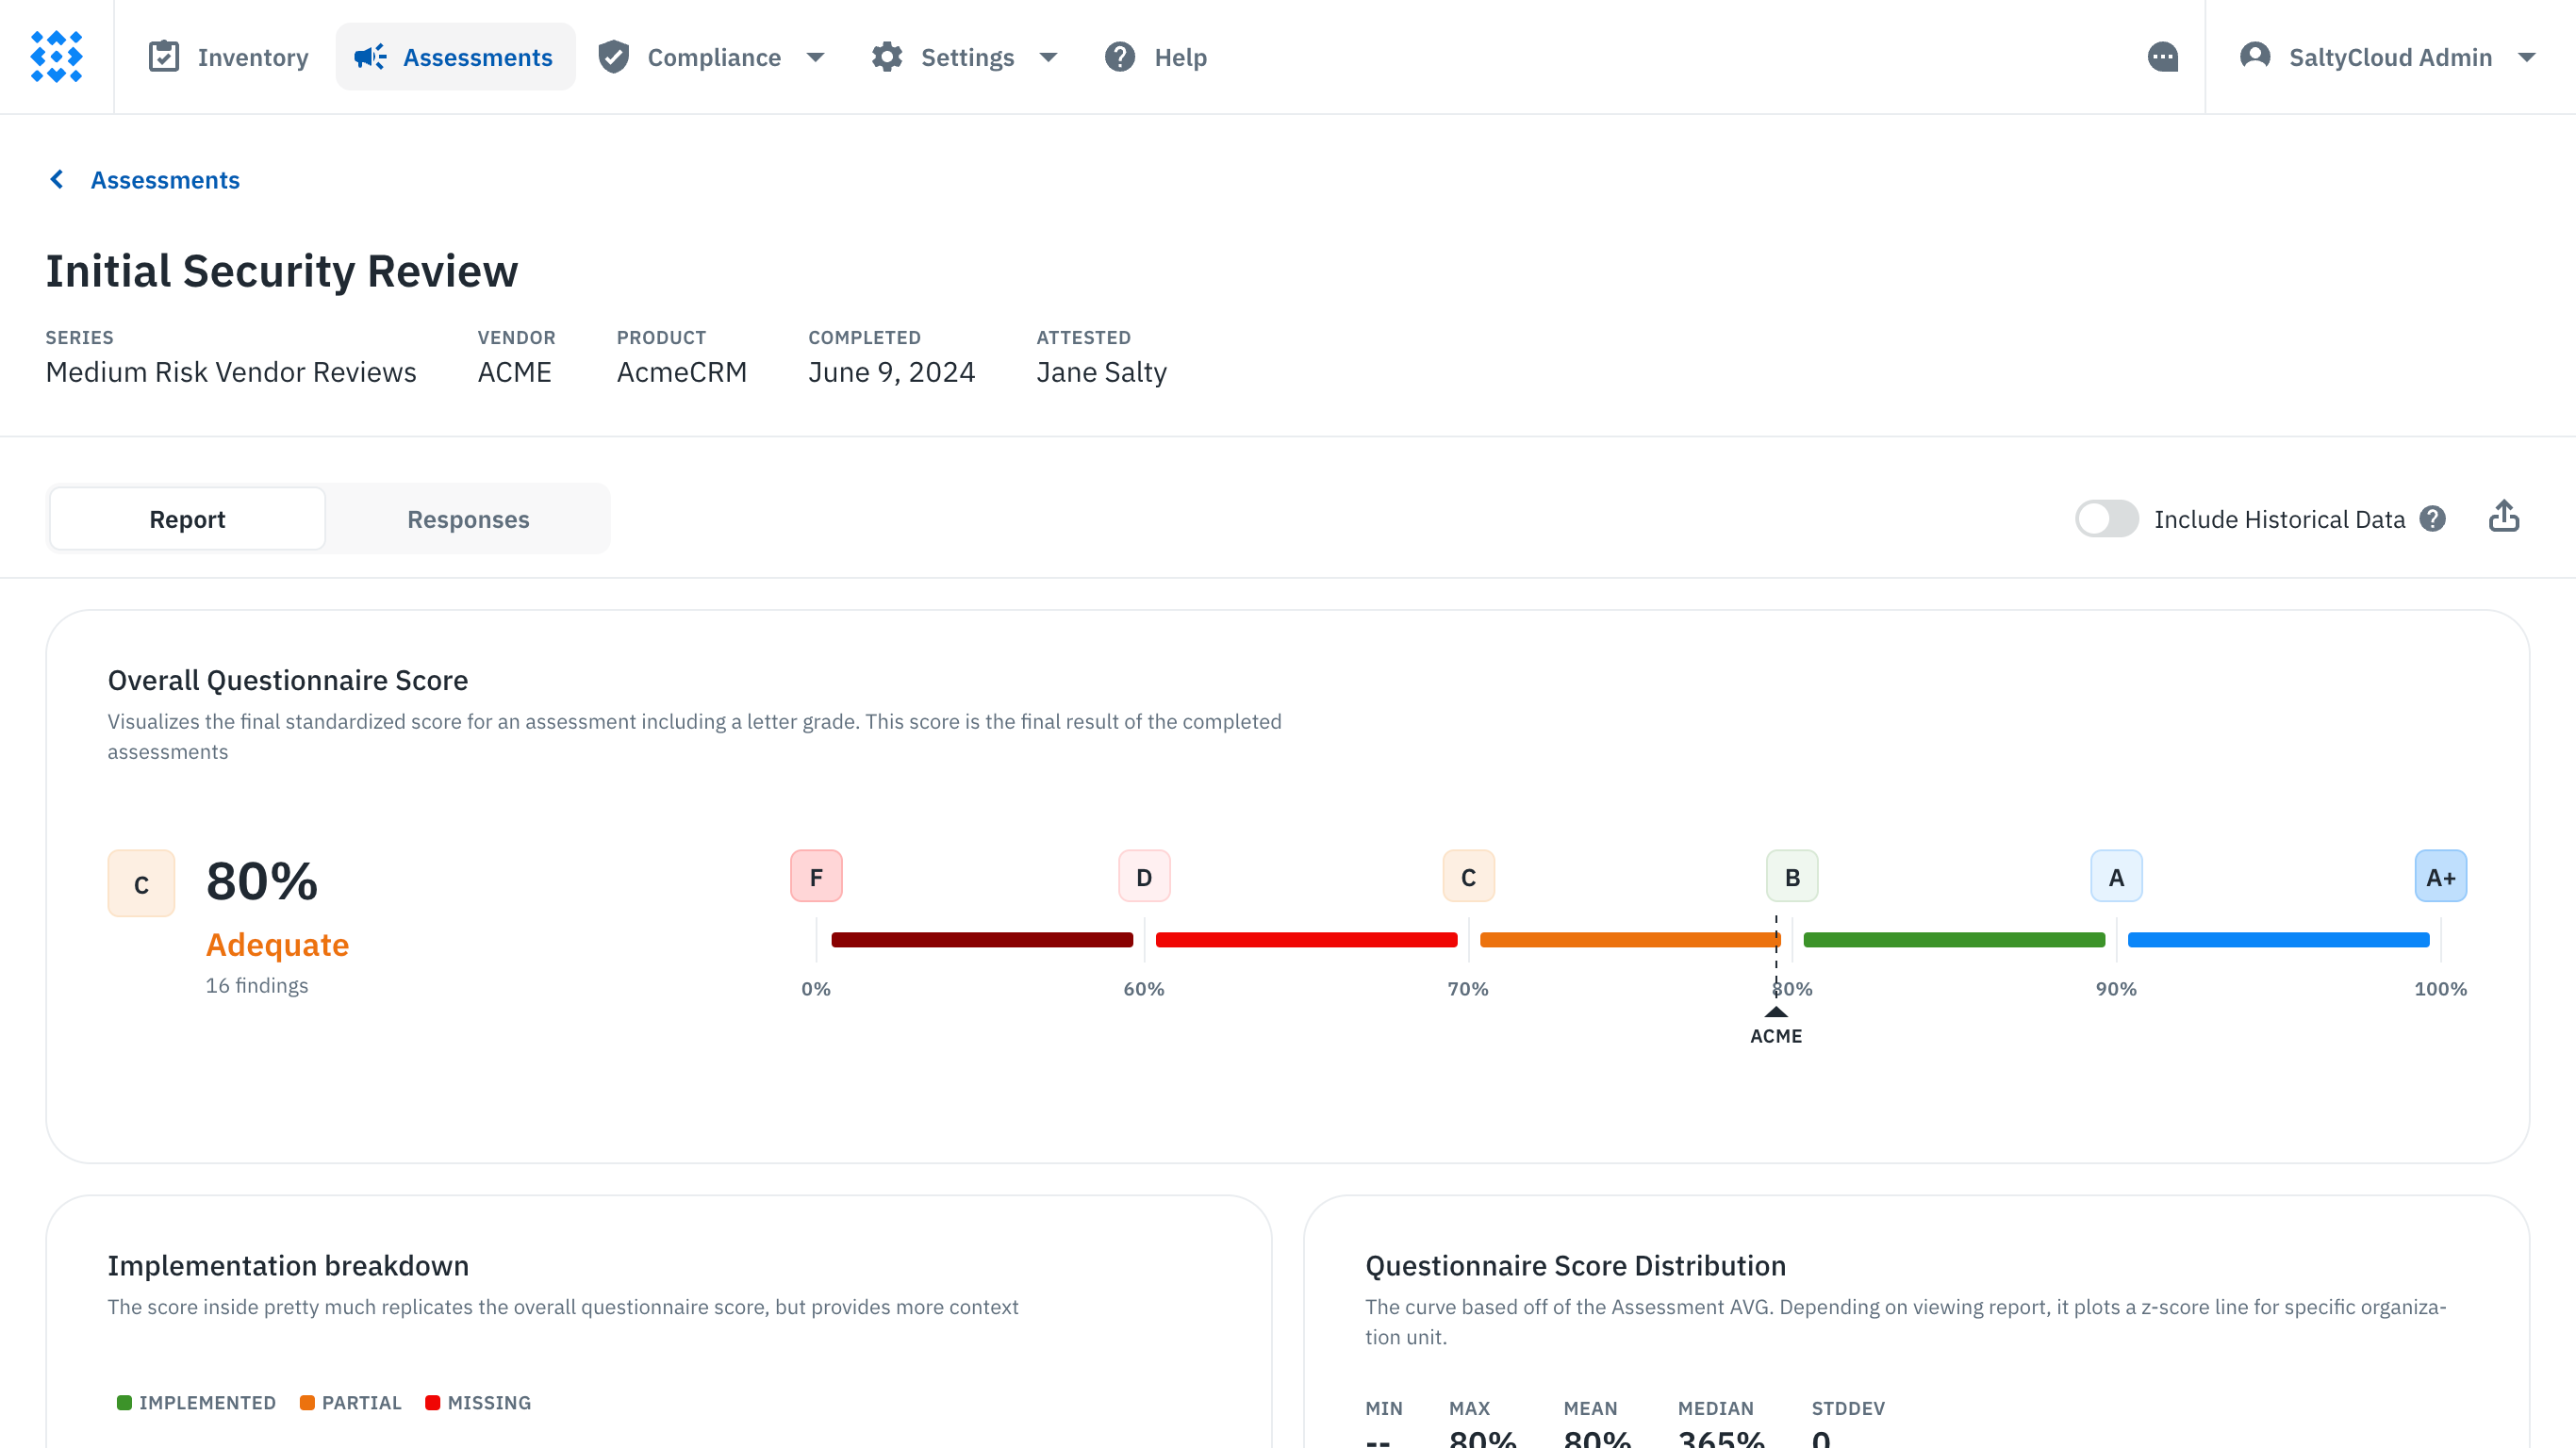
Task: Expand the Settings dropdown arrow
Action: point(1048,57)
